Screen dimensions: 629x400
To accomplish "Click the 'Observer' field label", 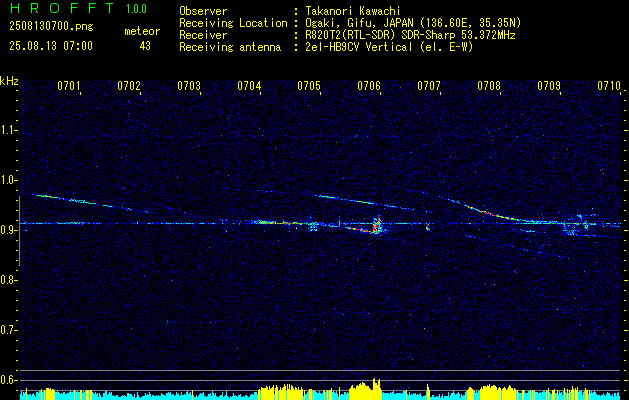I will click(203, 11).
